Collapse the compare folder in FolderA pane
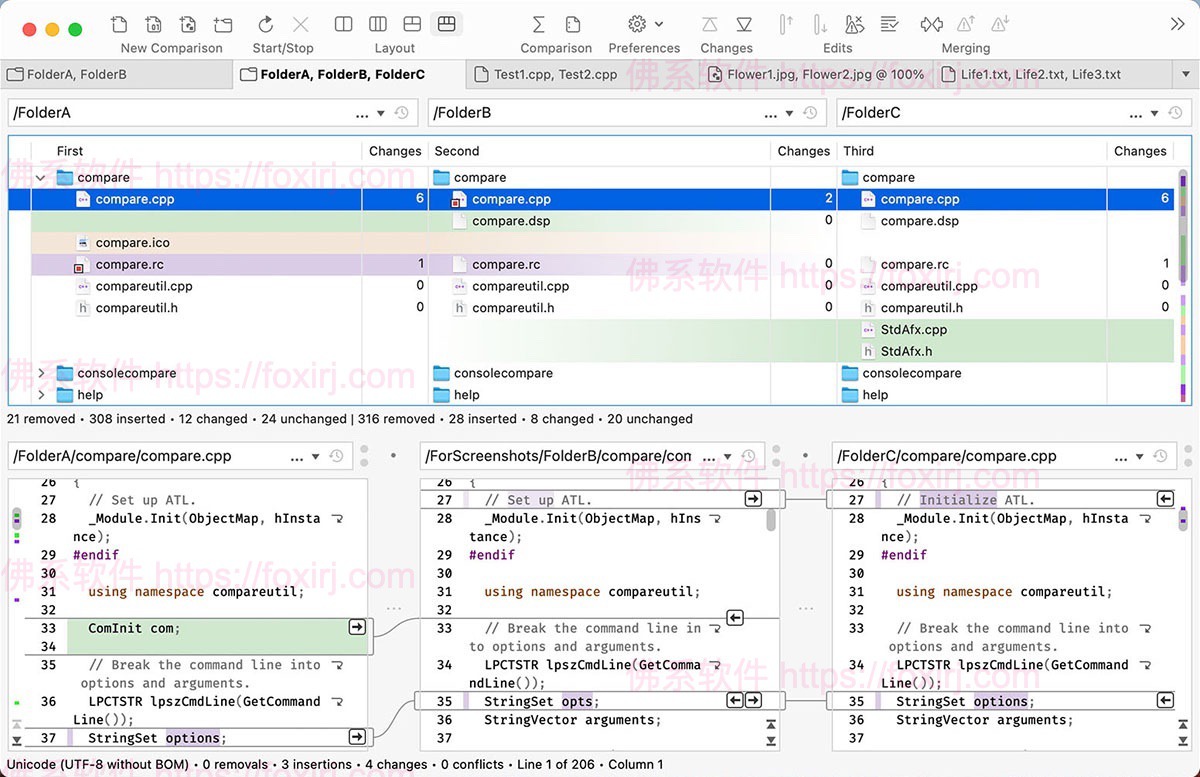The height and width of the screenshot is (777, 1200). click(40, 177)
